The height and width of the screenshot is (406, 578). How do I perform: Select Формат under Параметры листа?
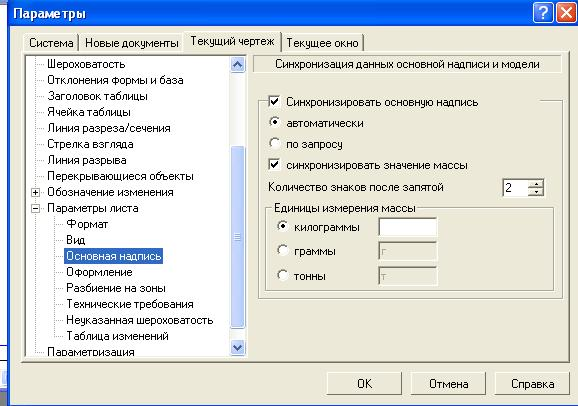(87, 224)
